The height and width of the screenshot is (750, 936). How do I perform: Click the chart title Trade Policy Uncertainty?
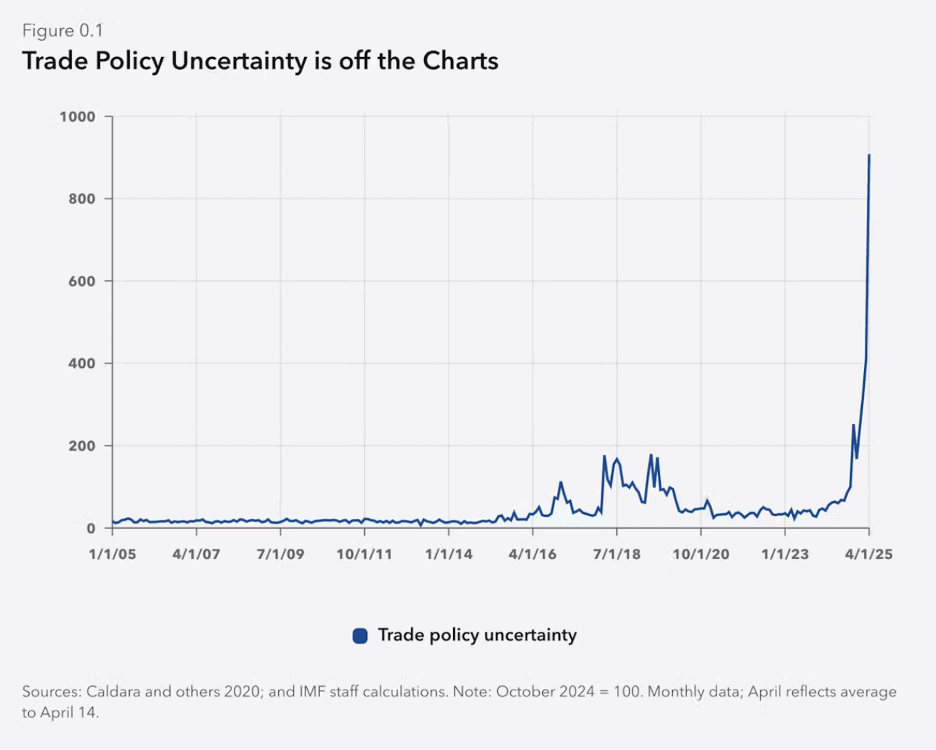tap(260, 61)
